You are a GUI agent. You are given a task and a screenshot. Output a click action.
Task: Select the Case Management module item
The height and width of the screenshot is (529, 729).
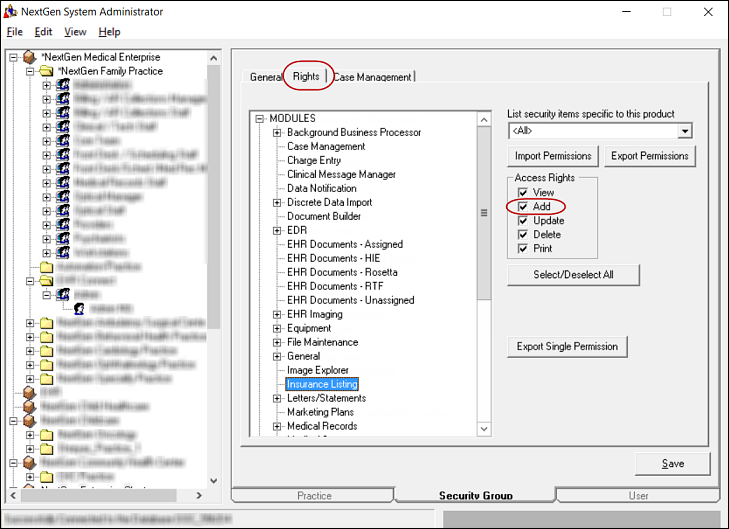pos(326,146)
